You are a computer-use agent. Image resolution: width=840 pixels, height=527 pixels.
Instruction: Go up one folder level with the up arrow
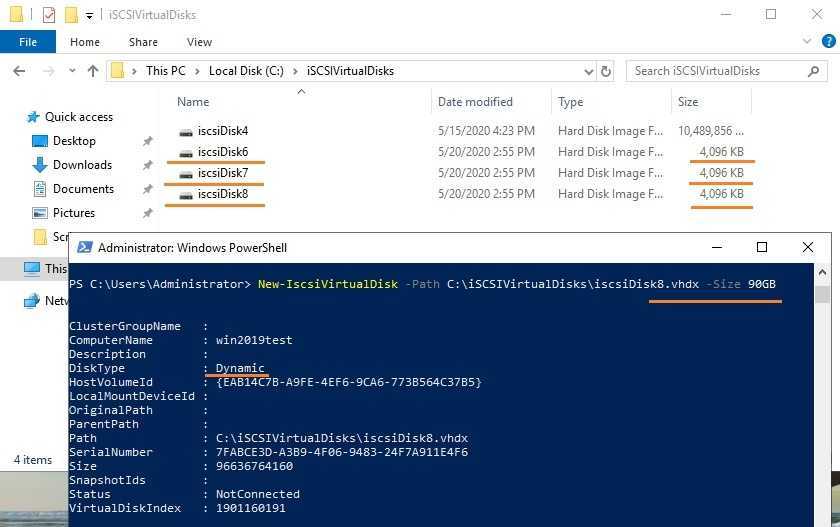point(93,71)
